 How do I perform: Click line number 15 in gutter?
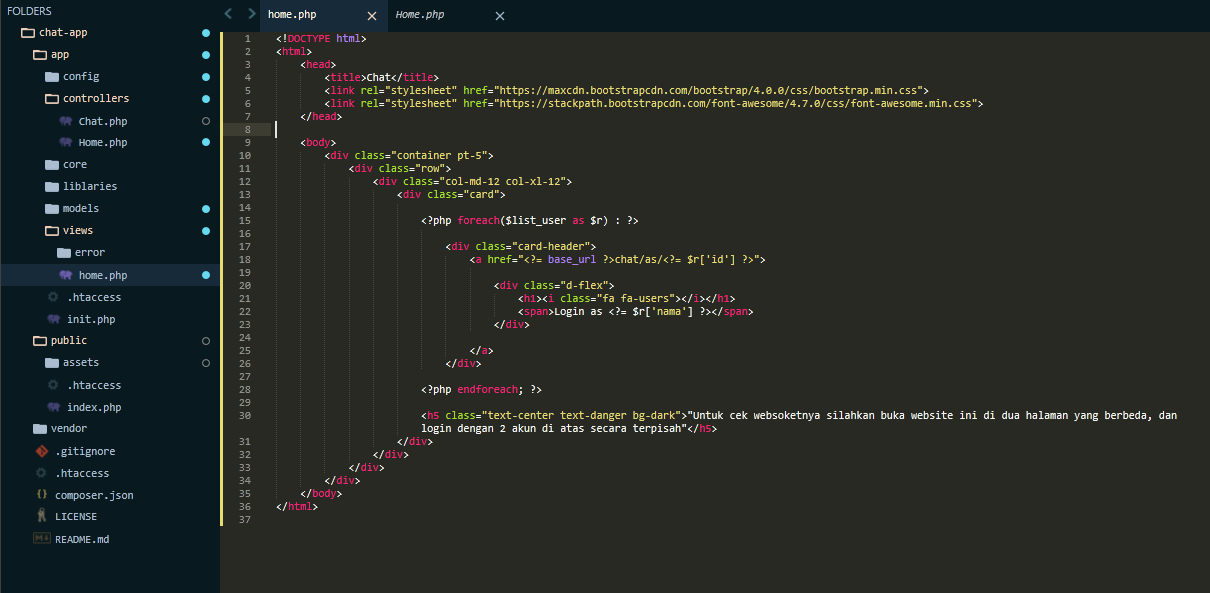[245, 220]
